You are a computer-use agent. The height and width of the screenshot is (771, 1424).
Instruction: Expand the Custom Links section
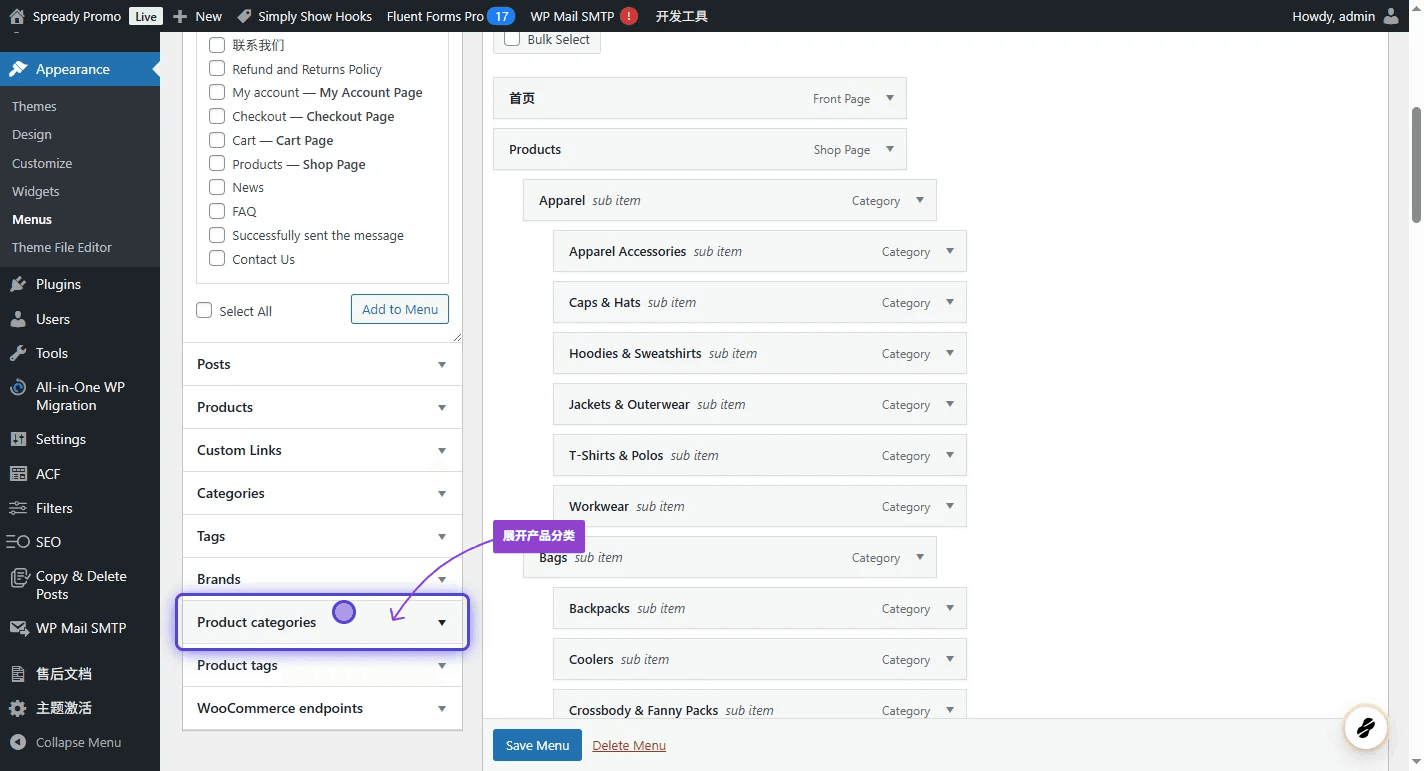click(442, 451)
